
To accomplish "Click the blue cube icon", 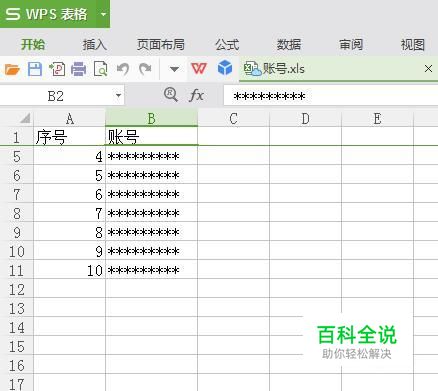I will coord(225,68).
